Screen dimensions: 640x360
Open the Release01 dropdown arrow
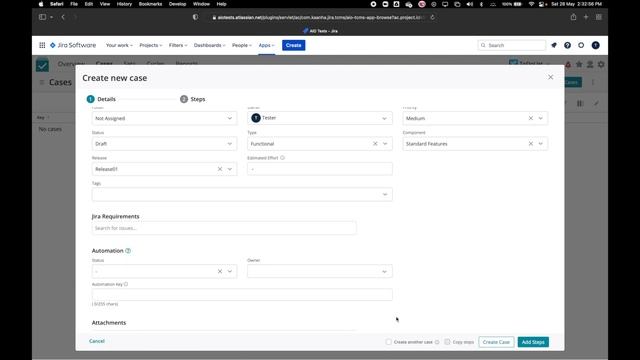(x=230, y=169)
